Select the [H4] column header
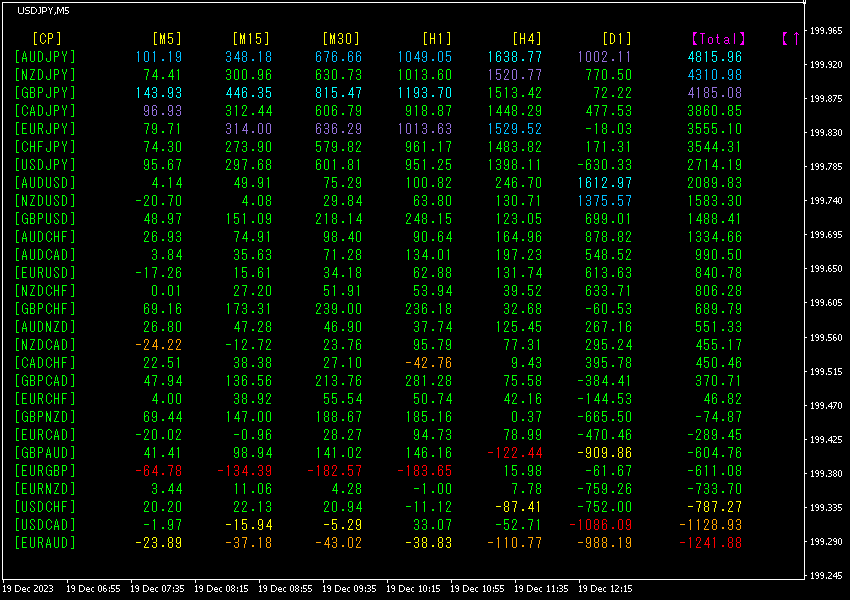Image resolution: width=850 pixels, height=600 pixels. [527, 38]
